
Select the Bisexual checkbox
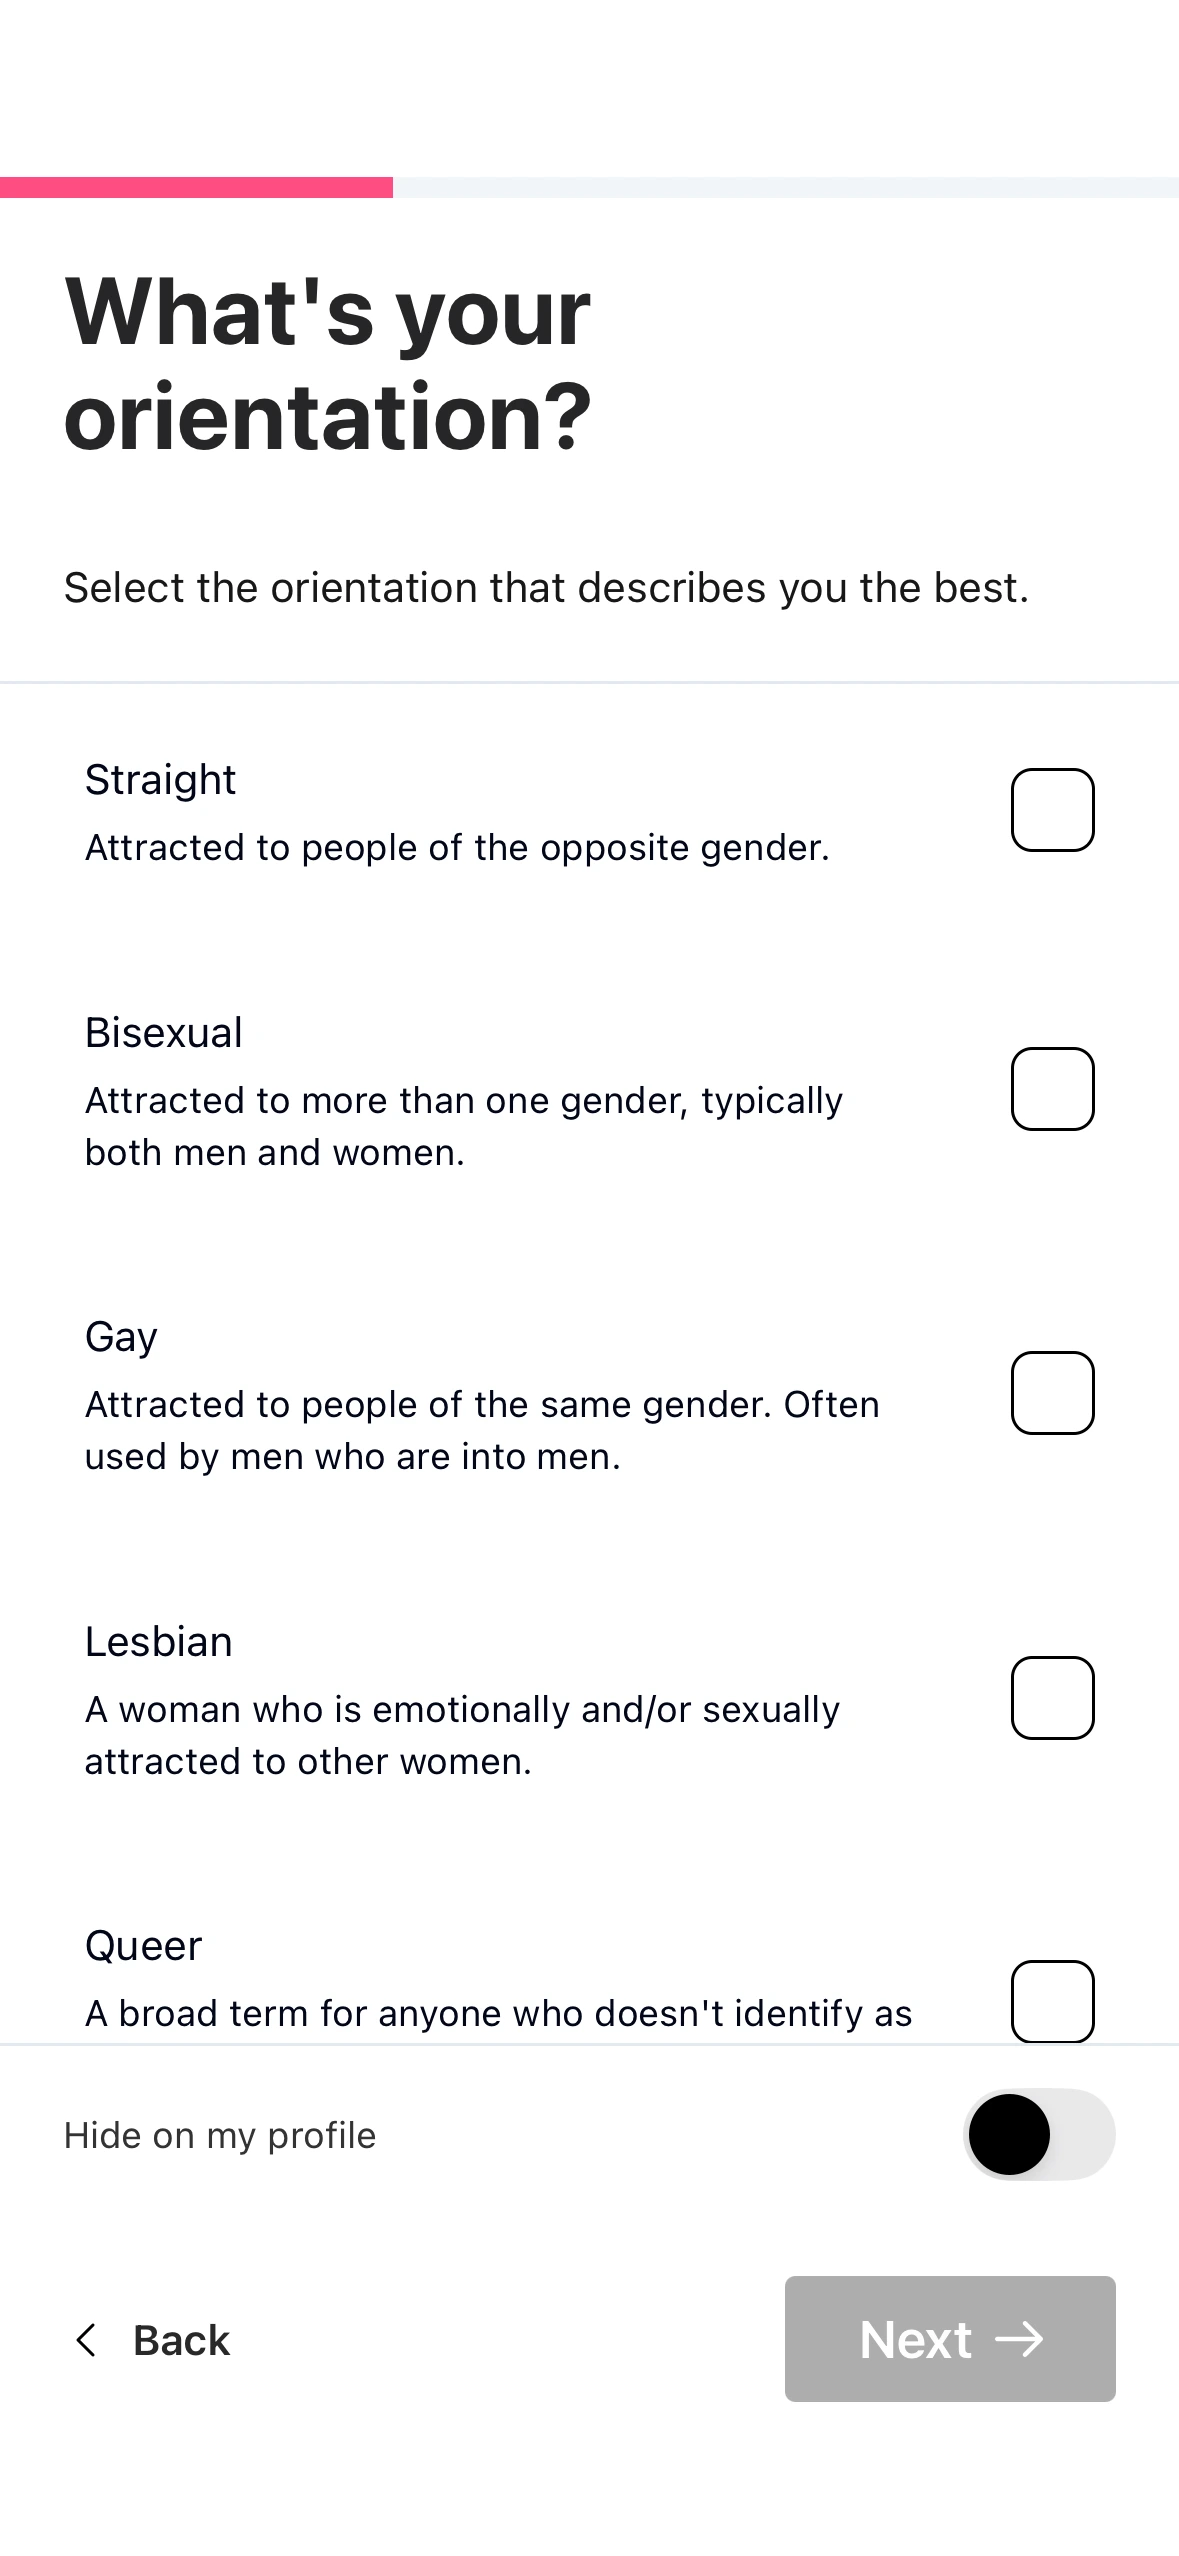point(1052,1089)
